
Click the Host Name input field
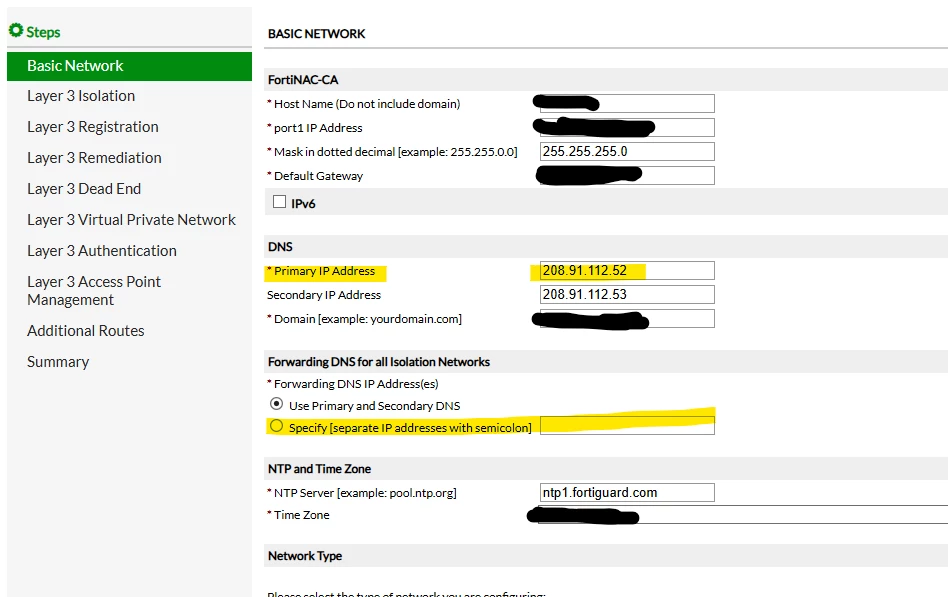tap(627, 103)
